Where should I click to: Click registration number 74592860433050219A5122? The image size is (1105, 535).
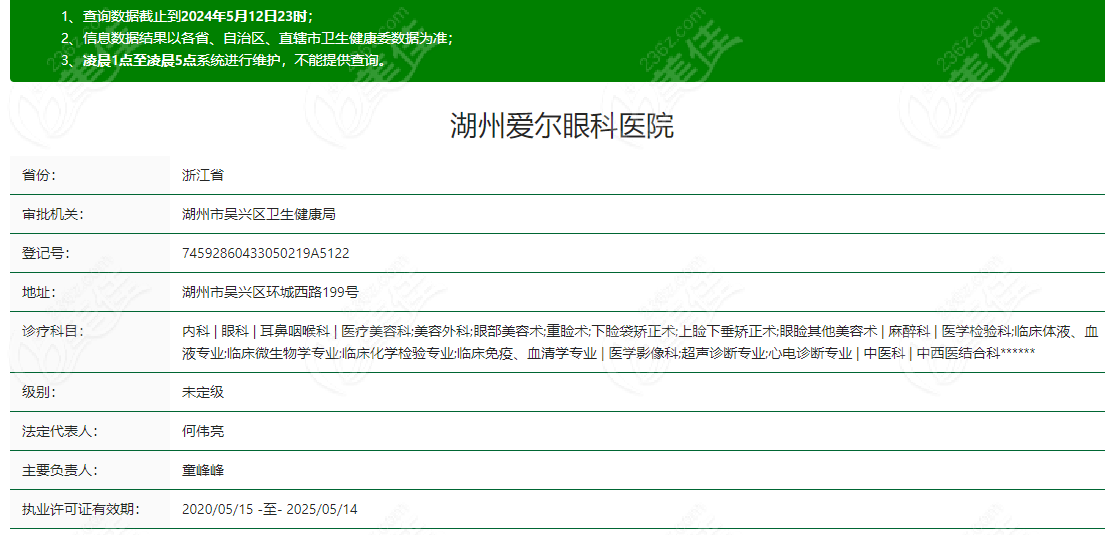266,253
